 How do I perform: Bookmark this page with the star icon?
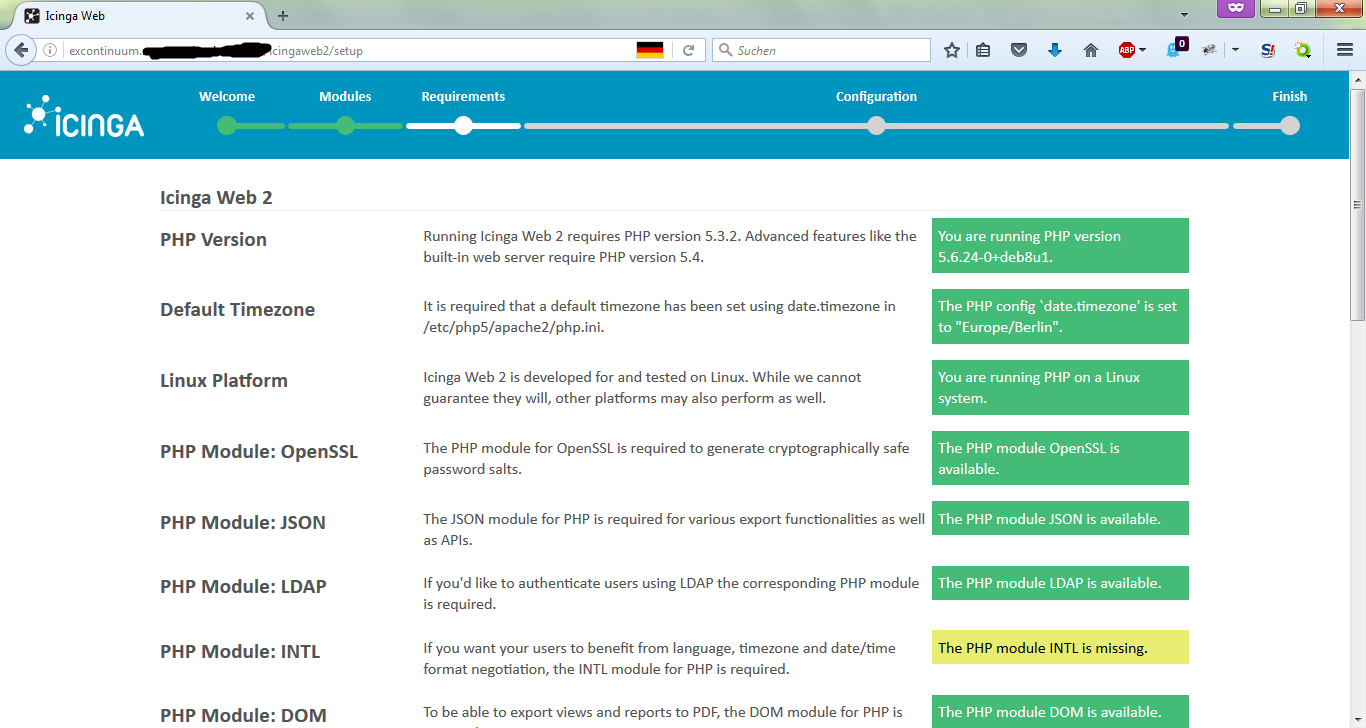point(952,50)
